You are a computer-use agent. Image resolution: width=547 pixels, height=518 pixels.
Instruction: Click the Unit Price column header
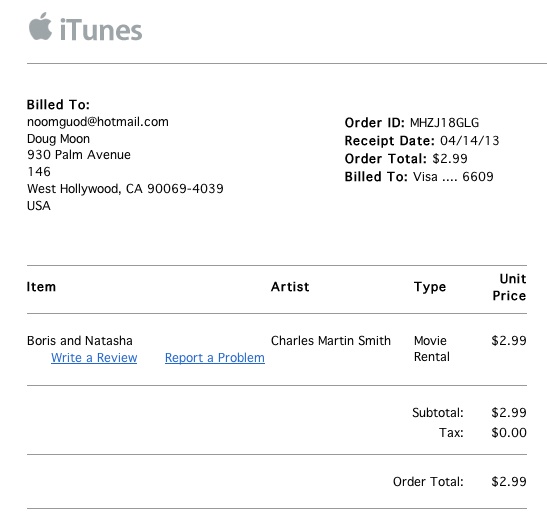coord(509,287)
